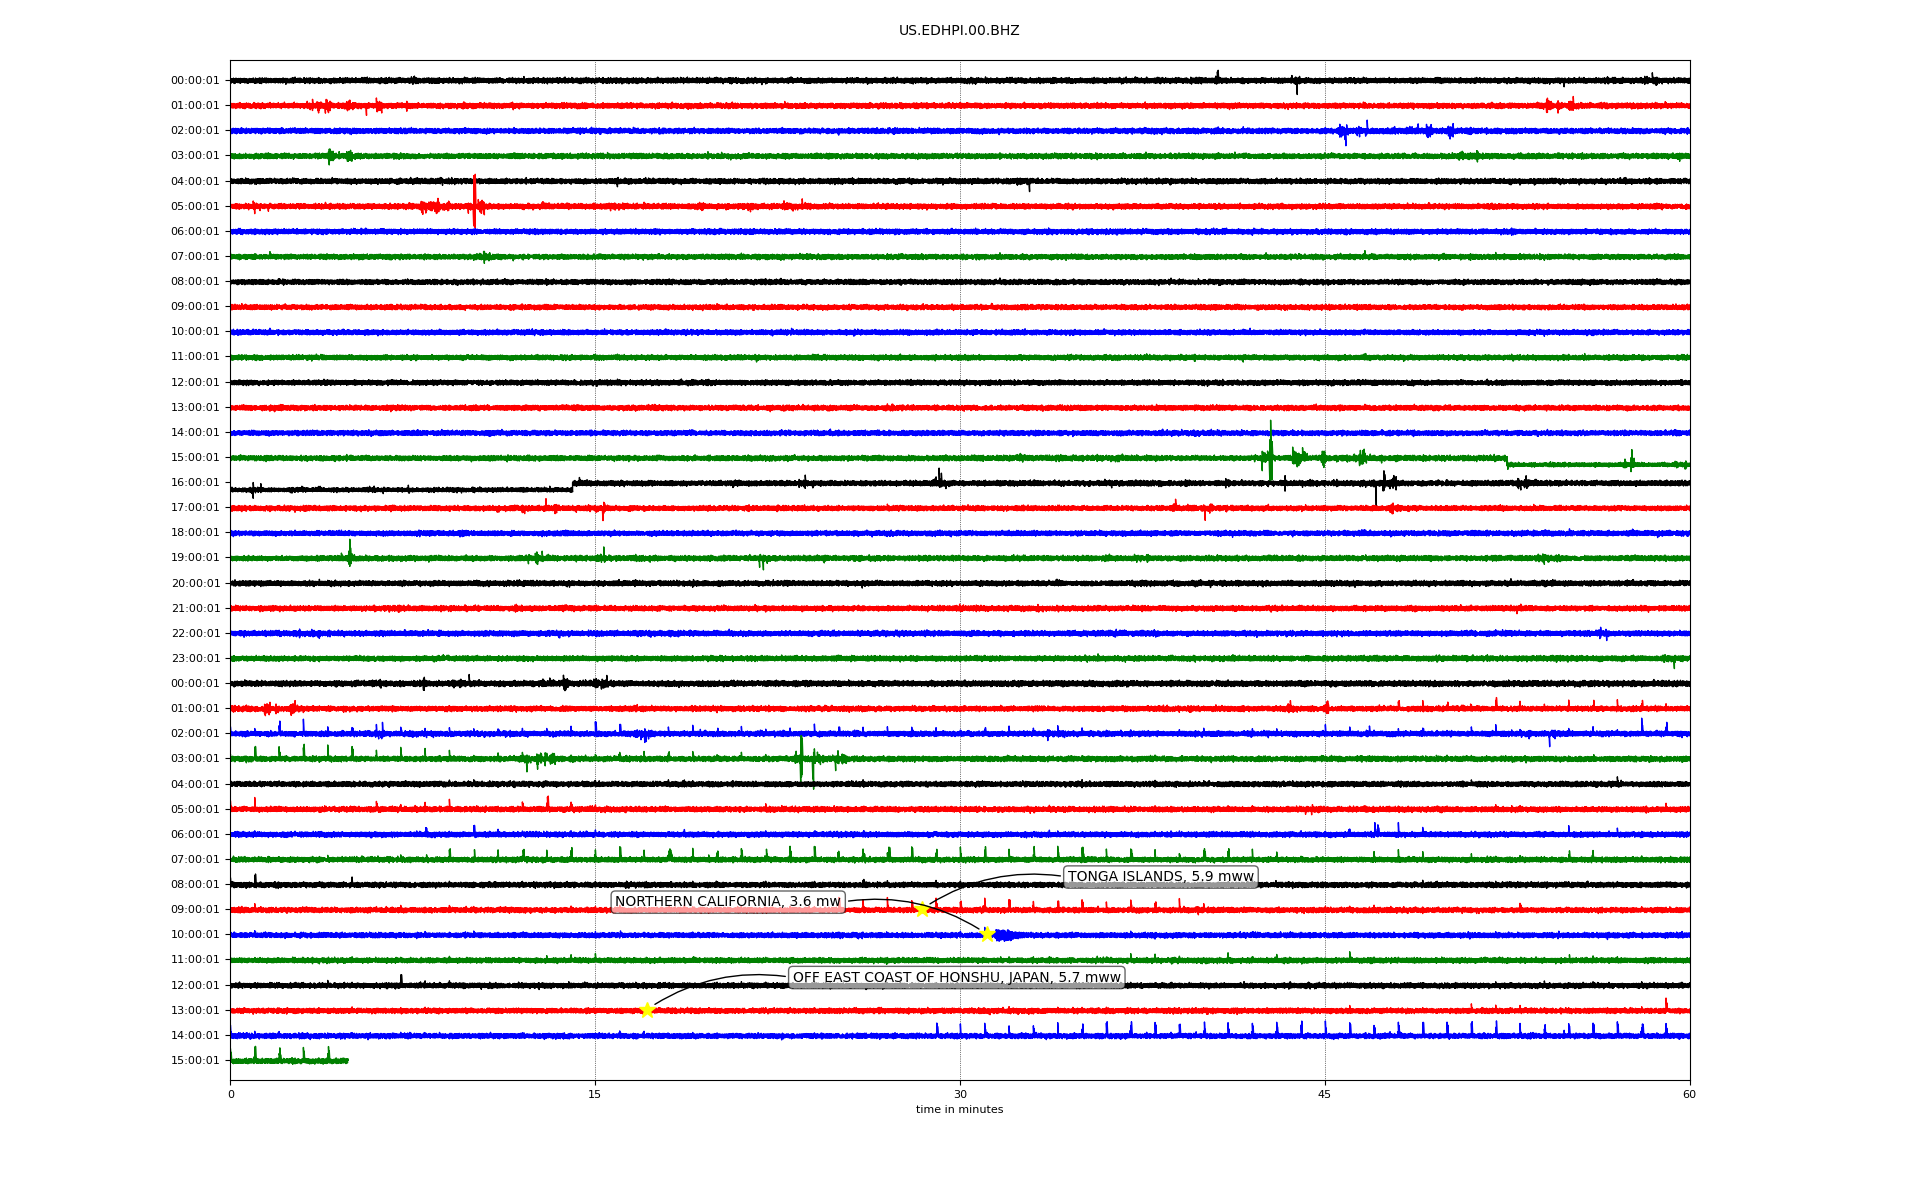Click the first 00:00:01 time label
Screen dimensions: 1920x1200
coord(195,81)
